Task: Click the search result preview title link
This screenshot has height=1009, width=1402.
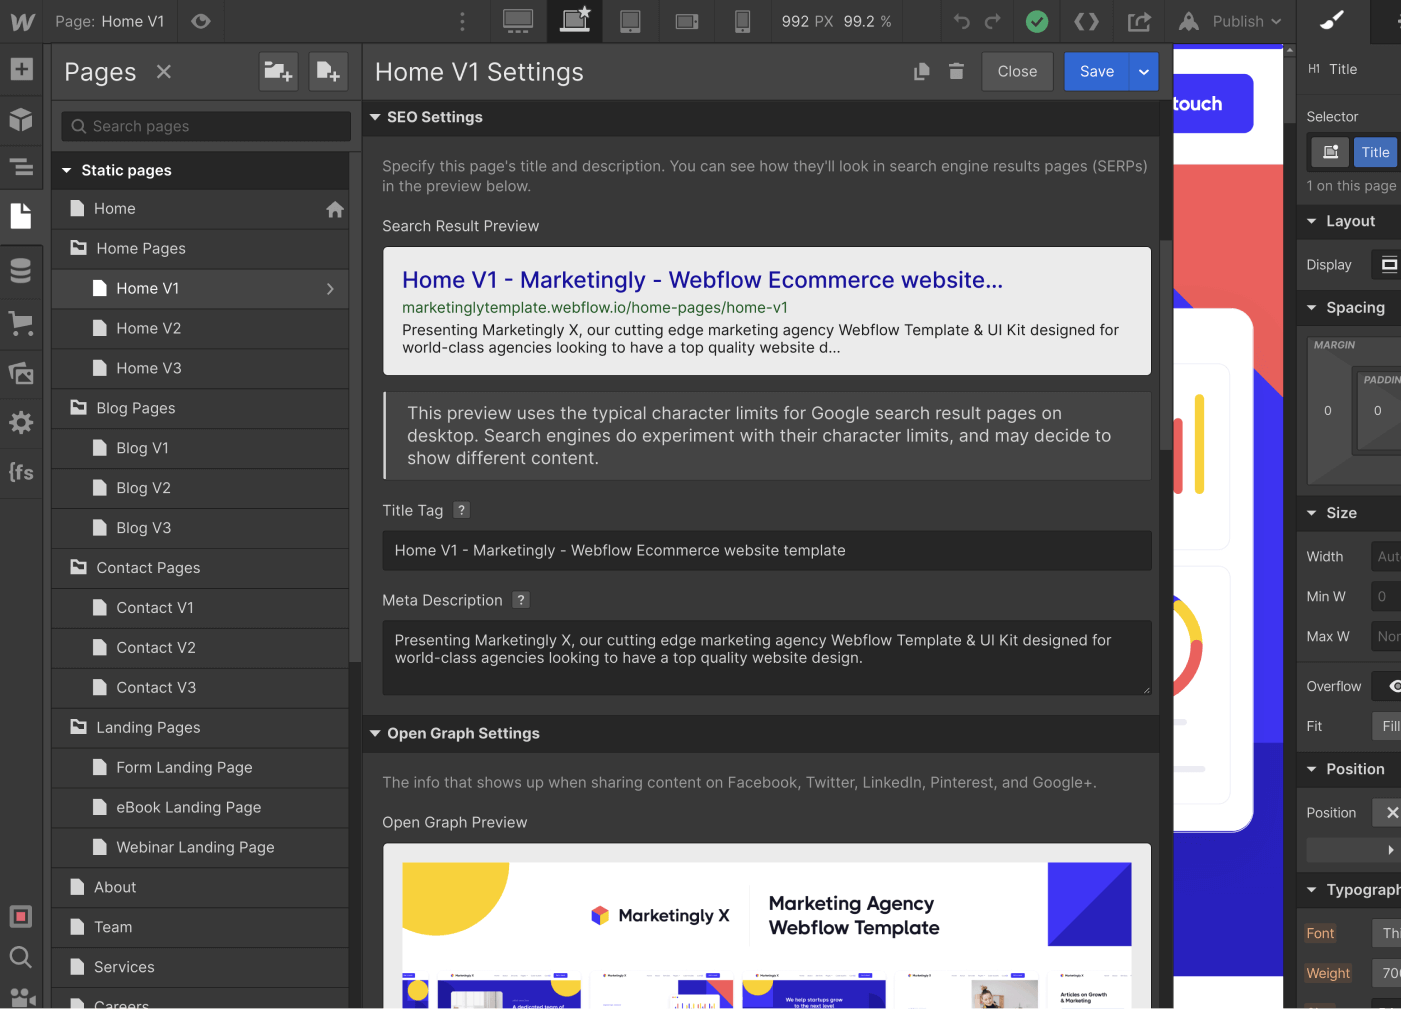Action: pyautogui.click(x=702, y=280)
